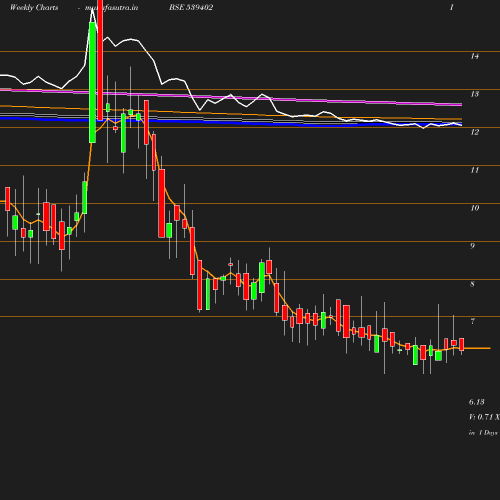Click the tall green candle at the chart peak
Image resolution: width=500 pixels, height=500 pixels.
[x=92, y=82]
